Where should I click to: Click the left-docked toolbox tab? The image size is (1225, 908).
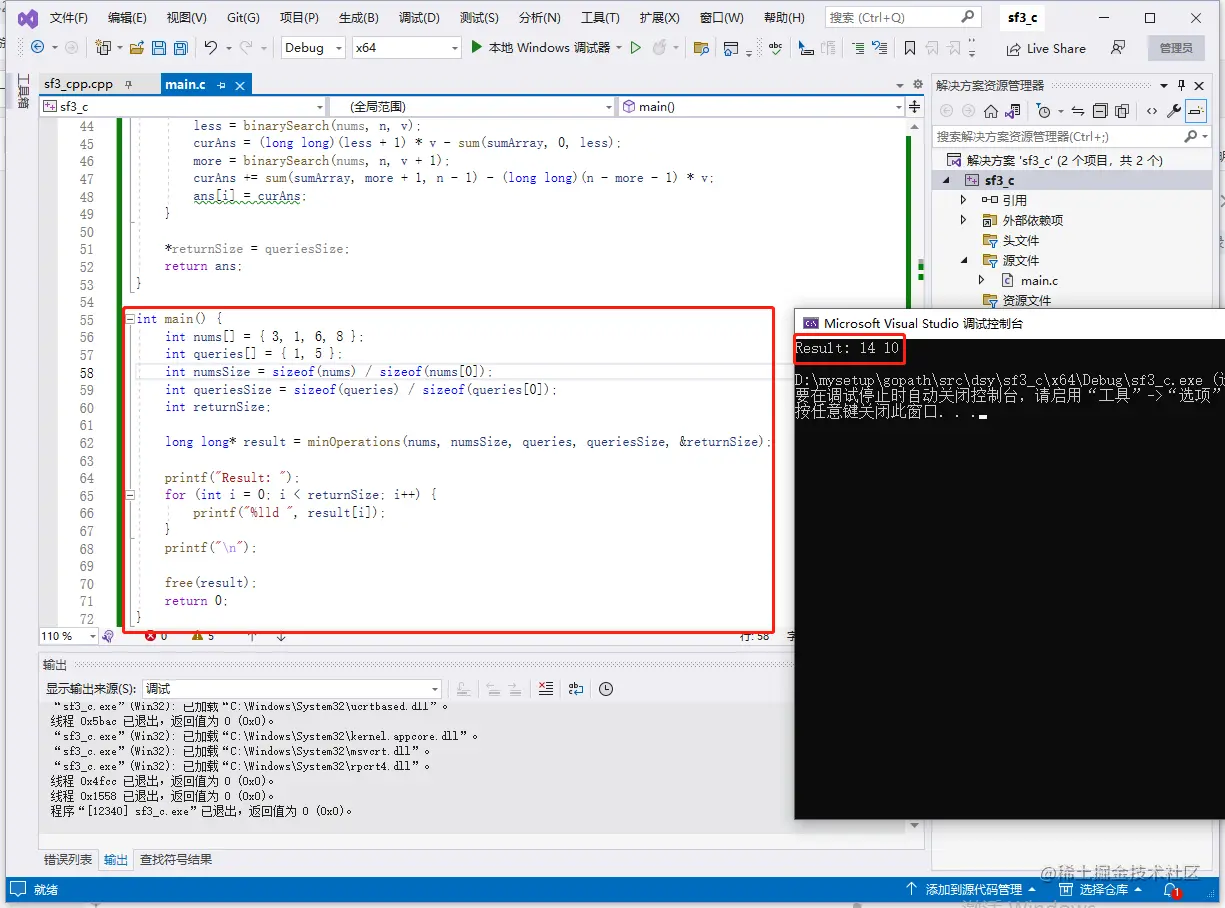click(23, 91)
